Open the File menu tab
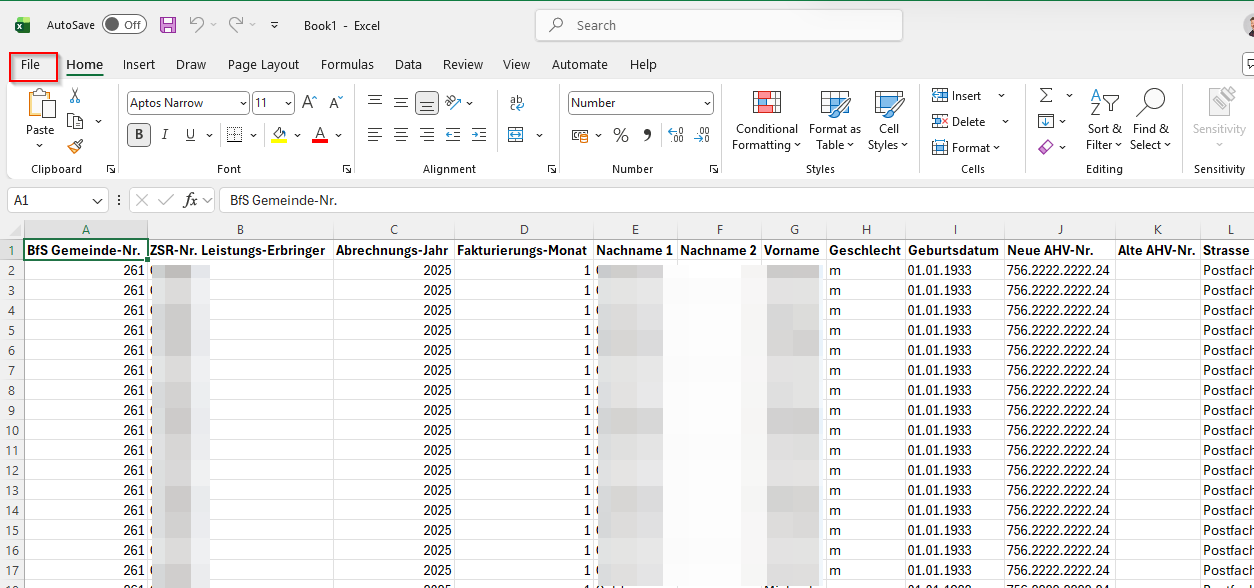The image size is (1254, 588). coord(31,65)
